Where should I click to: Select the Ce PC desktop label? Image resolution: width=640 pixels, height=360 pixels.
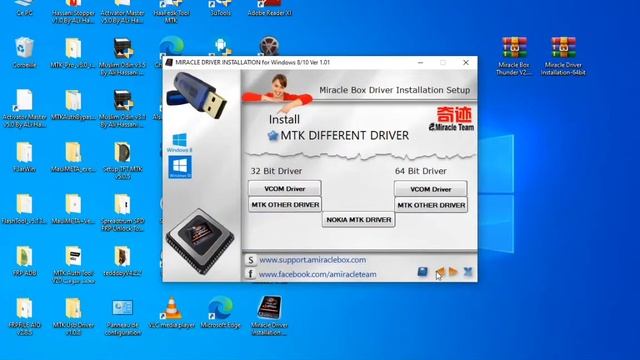24,13
